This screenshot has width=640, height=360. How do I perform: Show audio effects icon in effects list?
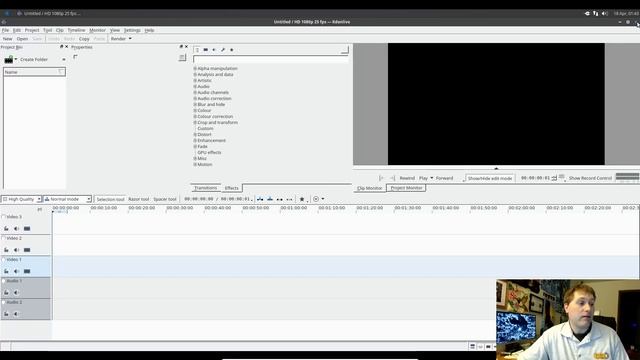[214, 50]
